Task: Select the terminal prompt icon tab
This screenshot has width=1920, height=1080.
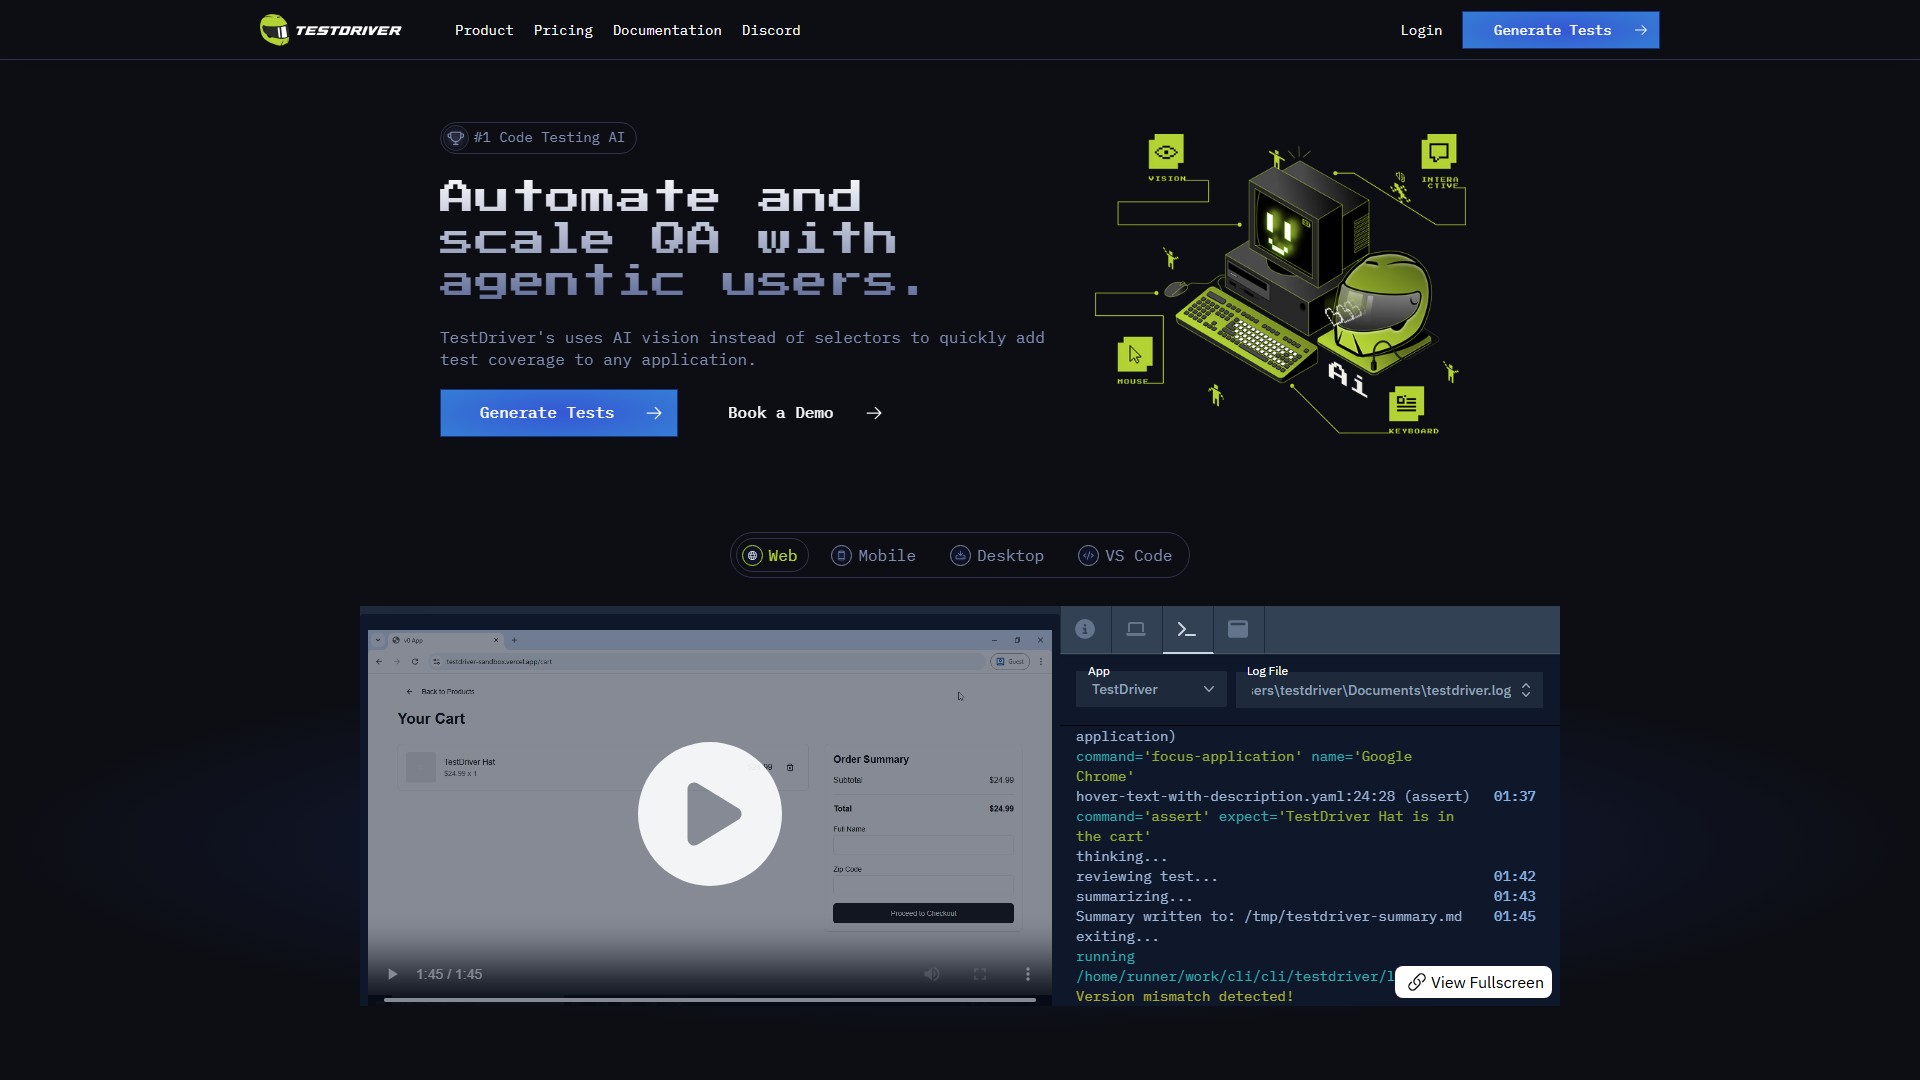Action: 1187,629
